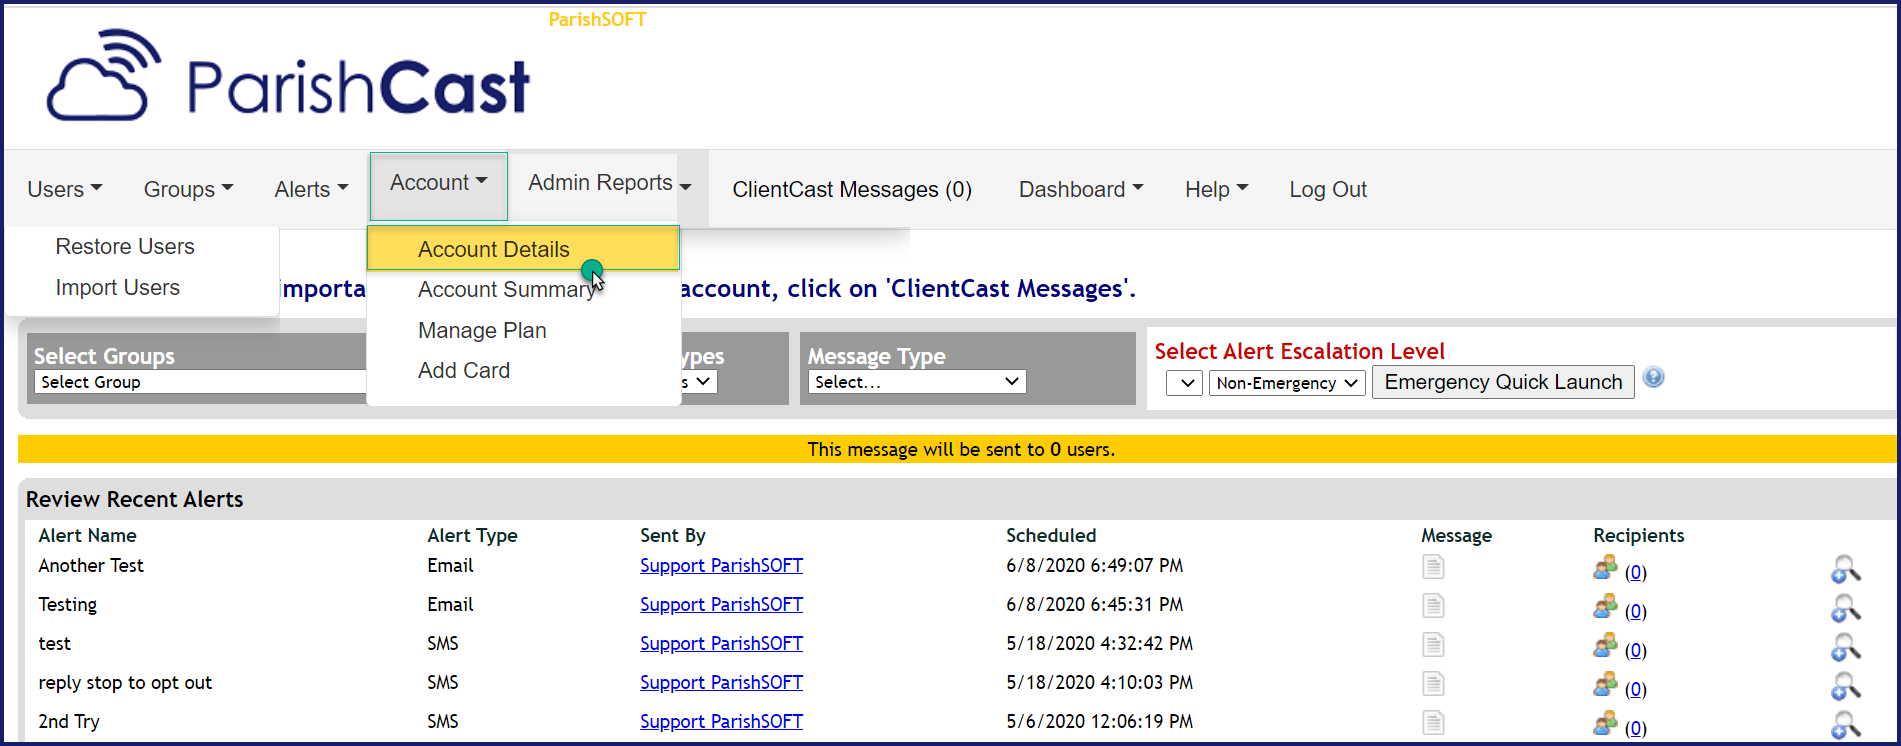Click reply stop to opt out alert name

[x=125, y=682]
